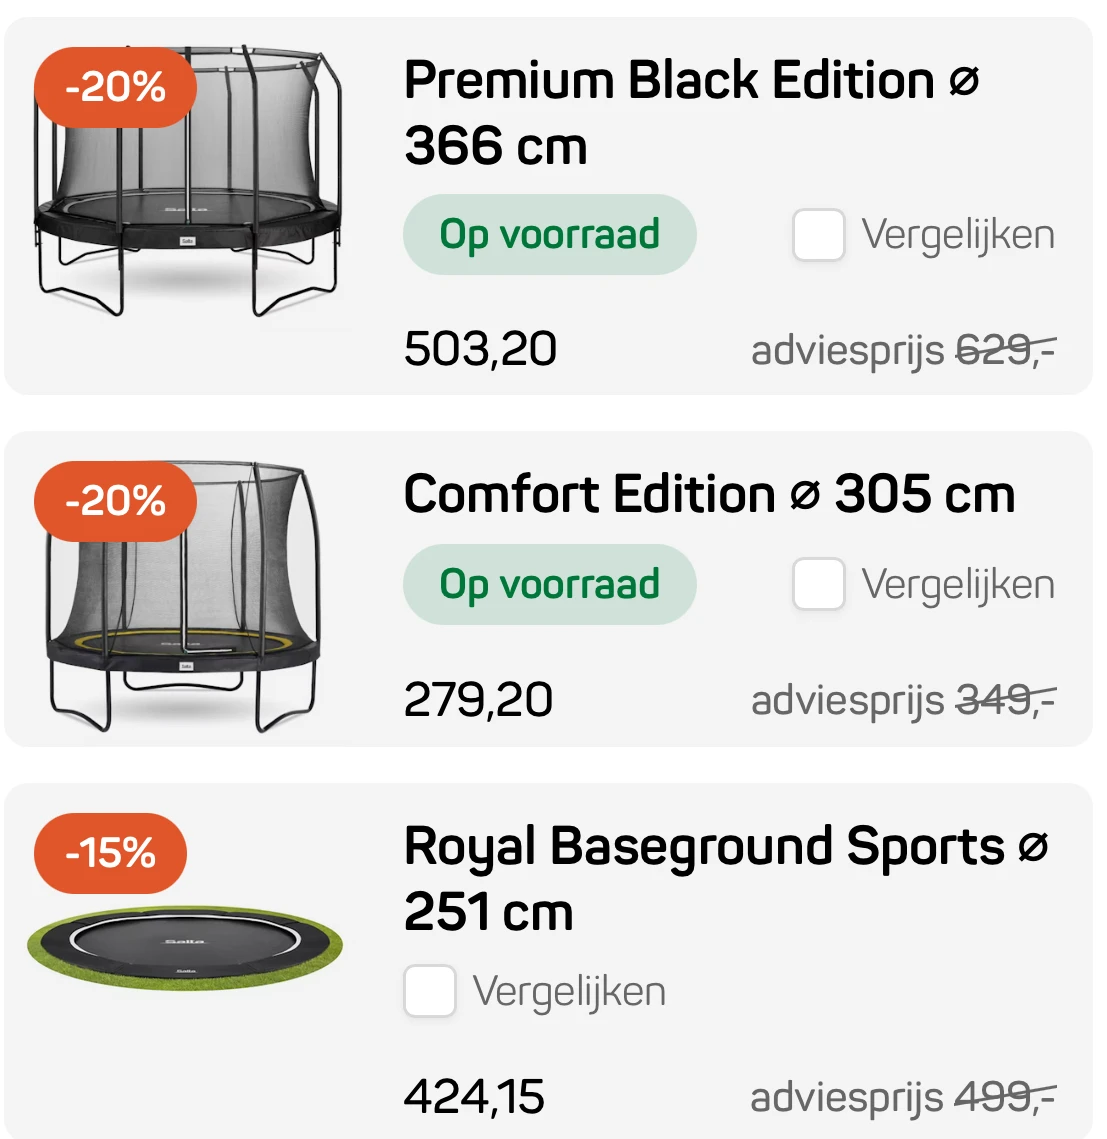Click Op voorraad label for Premium Black Edition

click(549, 234)
